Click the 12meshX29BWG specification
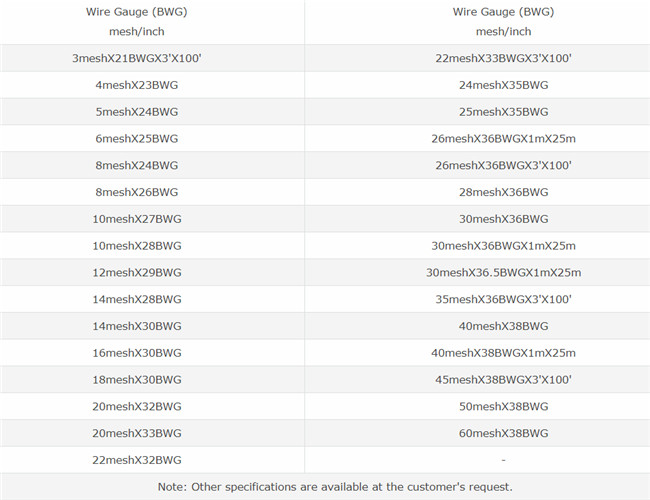Image resolution: width=650 pixels, height=500 pixels. pyautogui.click(x=138, y=272)
